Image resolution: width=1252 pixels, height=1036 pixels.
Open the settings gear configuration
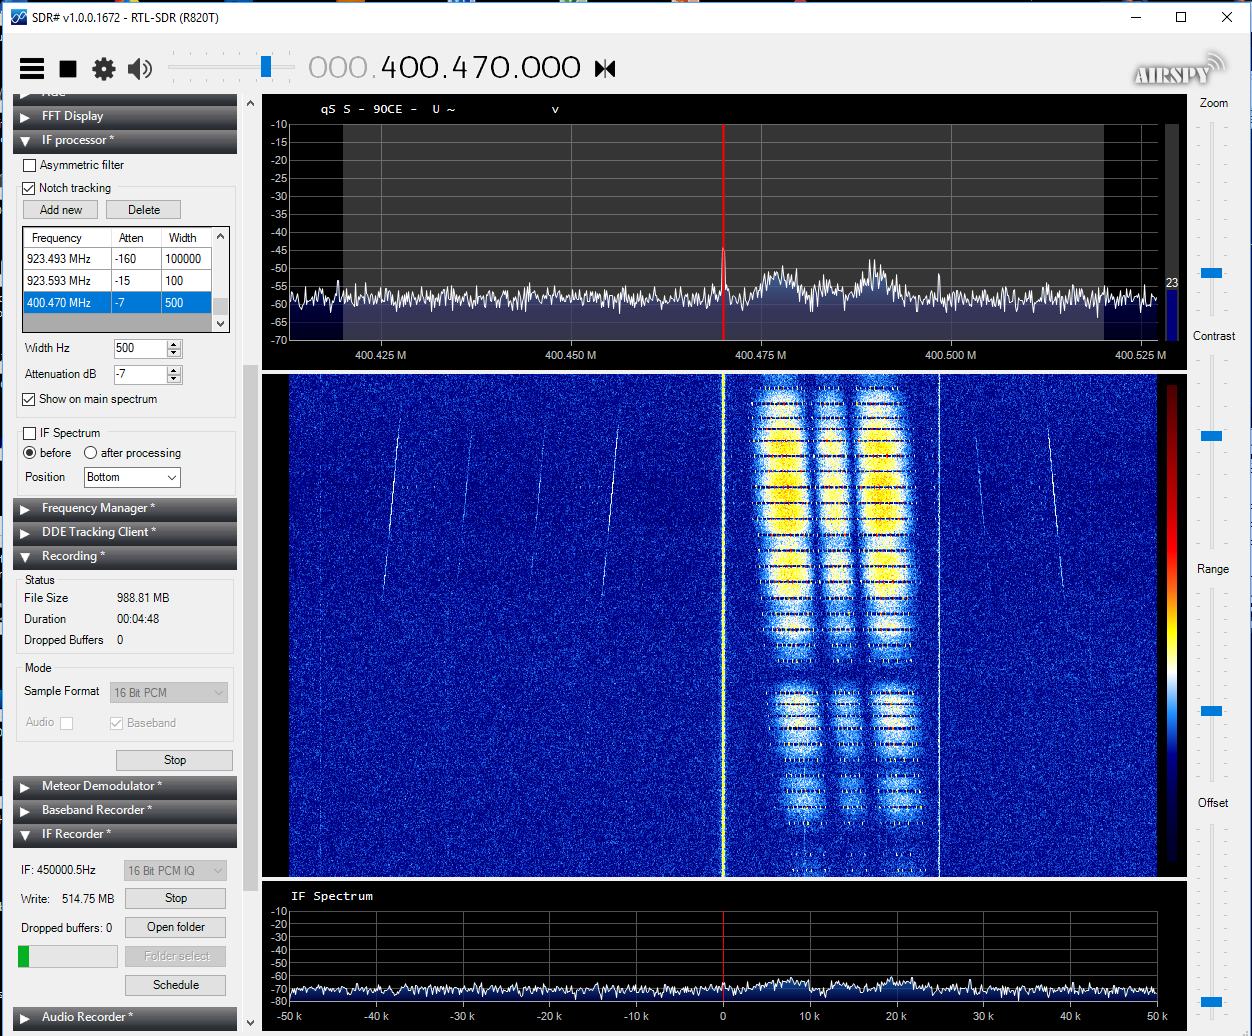(x=104, y=68)
